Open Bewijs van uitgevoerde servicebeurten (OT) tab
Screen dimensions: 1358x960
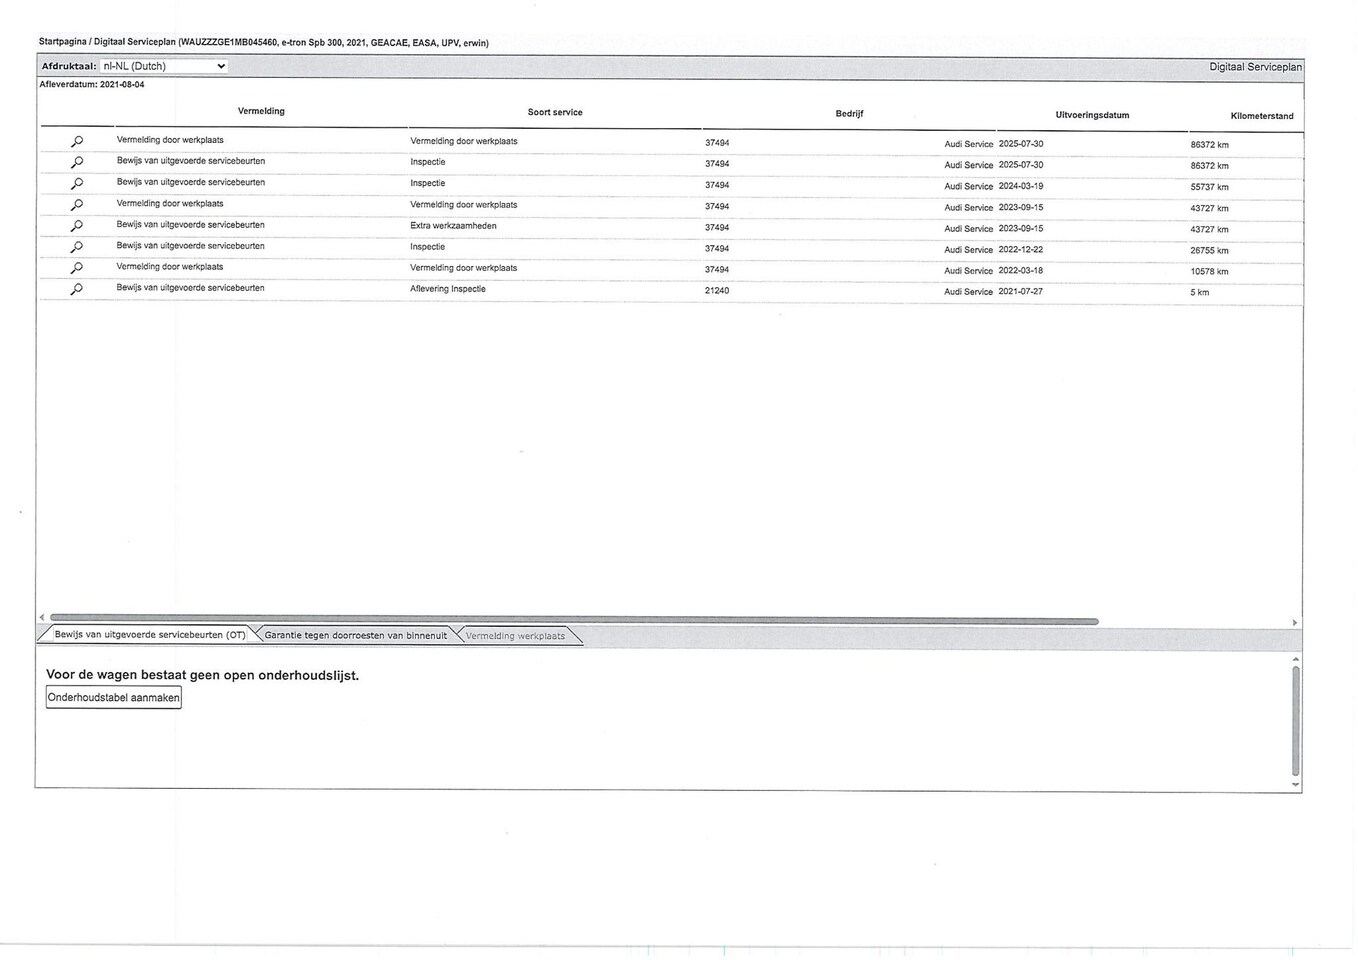(149, 634)
